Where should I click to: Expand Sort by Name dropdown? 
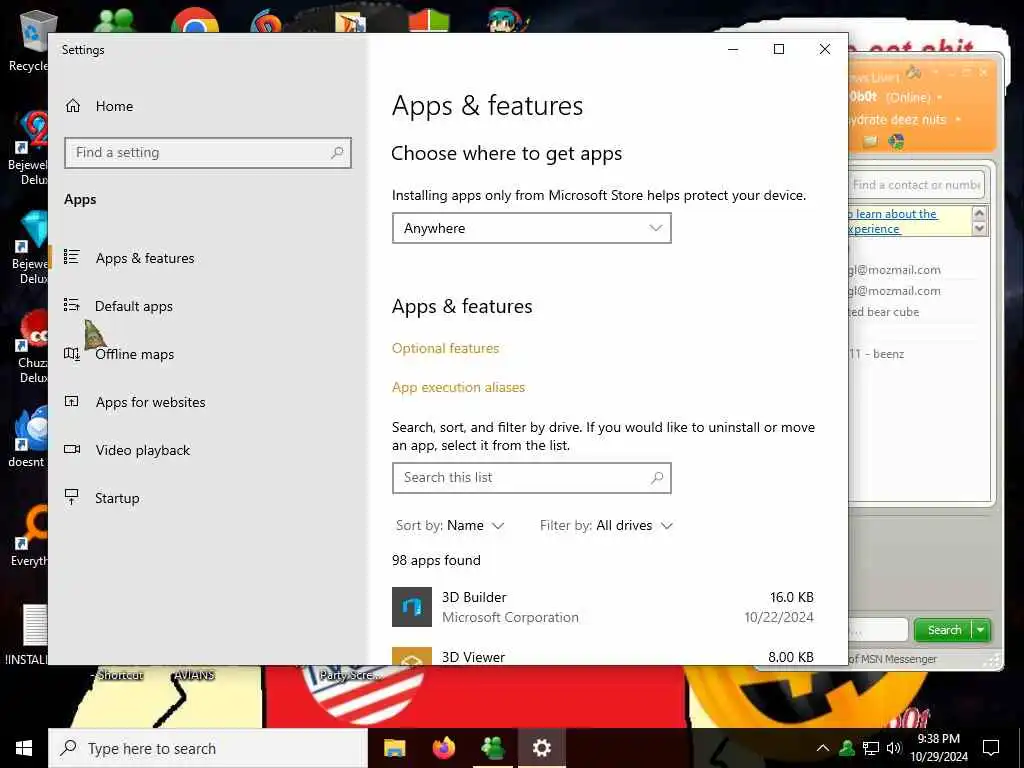point(450,526)
